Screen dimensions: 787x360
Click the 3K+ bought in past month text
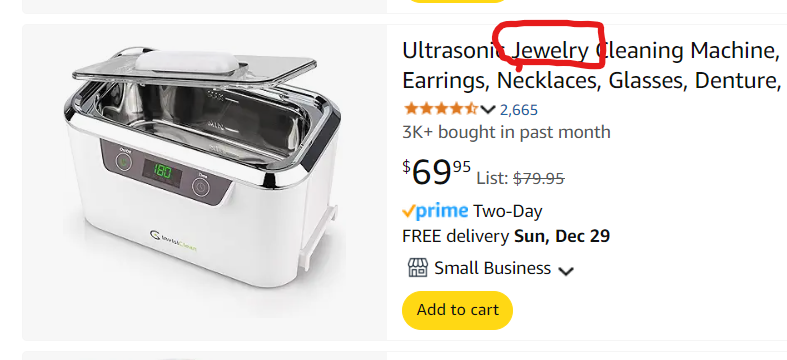(506, 132)
